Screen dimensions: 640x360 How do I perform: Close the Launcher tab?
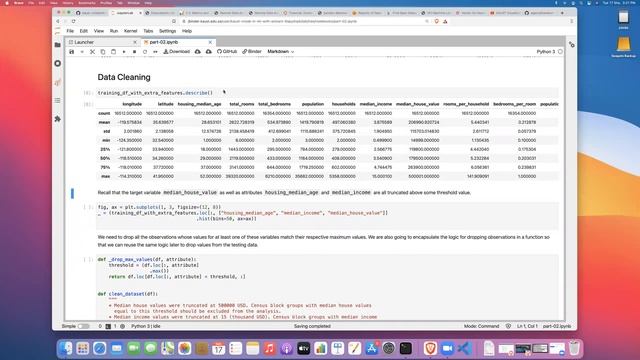[135, 42]
